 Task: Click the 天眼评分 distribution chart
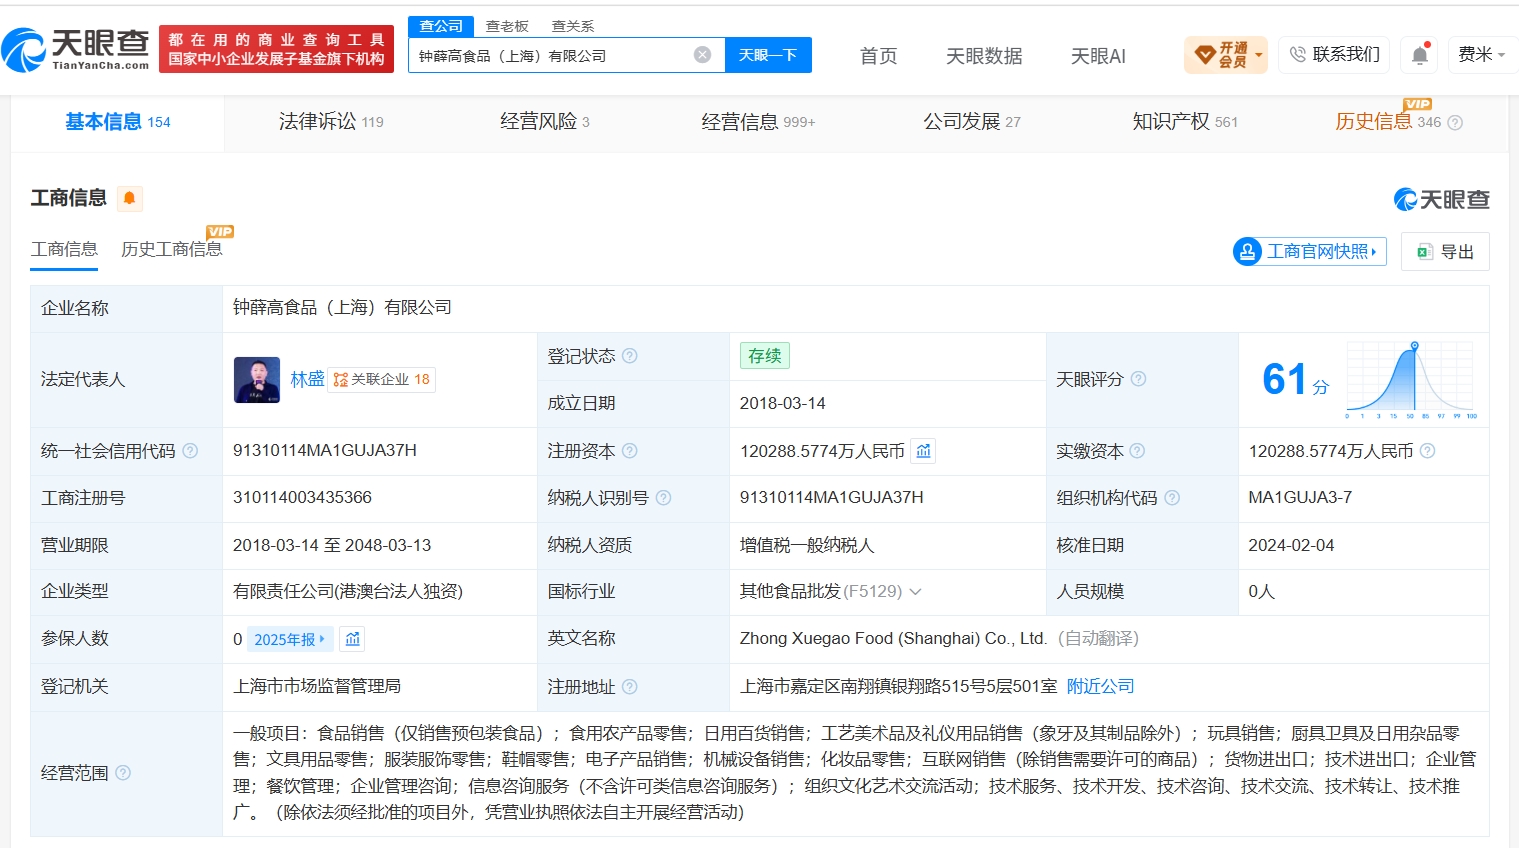[1410, 380]
